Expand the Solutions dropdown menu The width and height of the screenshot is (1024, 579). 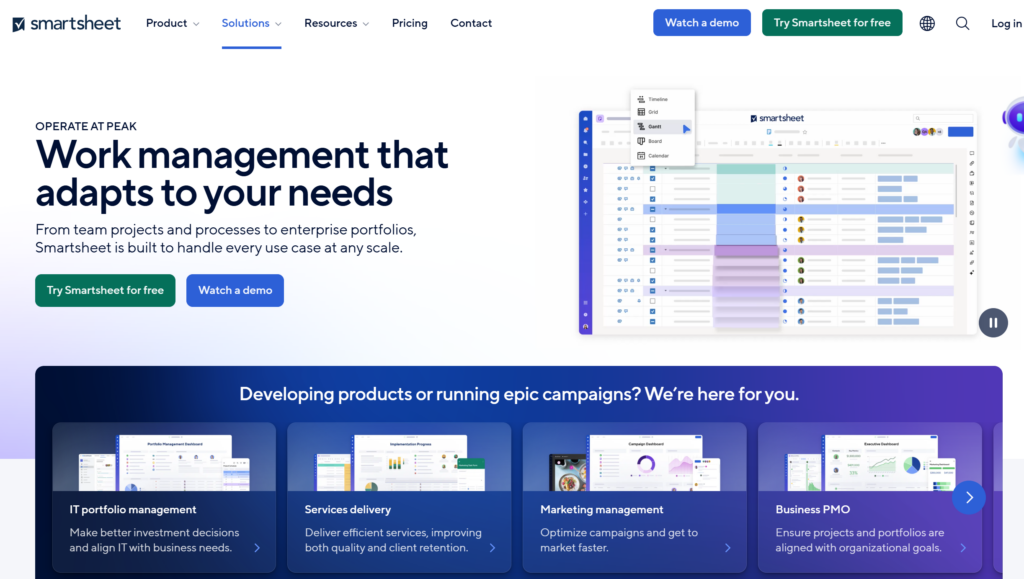(251, 23)
